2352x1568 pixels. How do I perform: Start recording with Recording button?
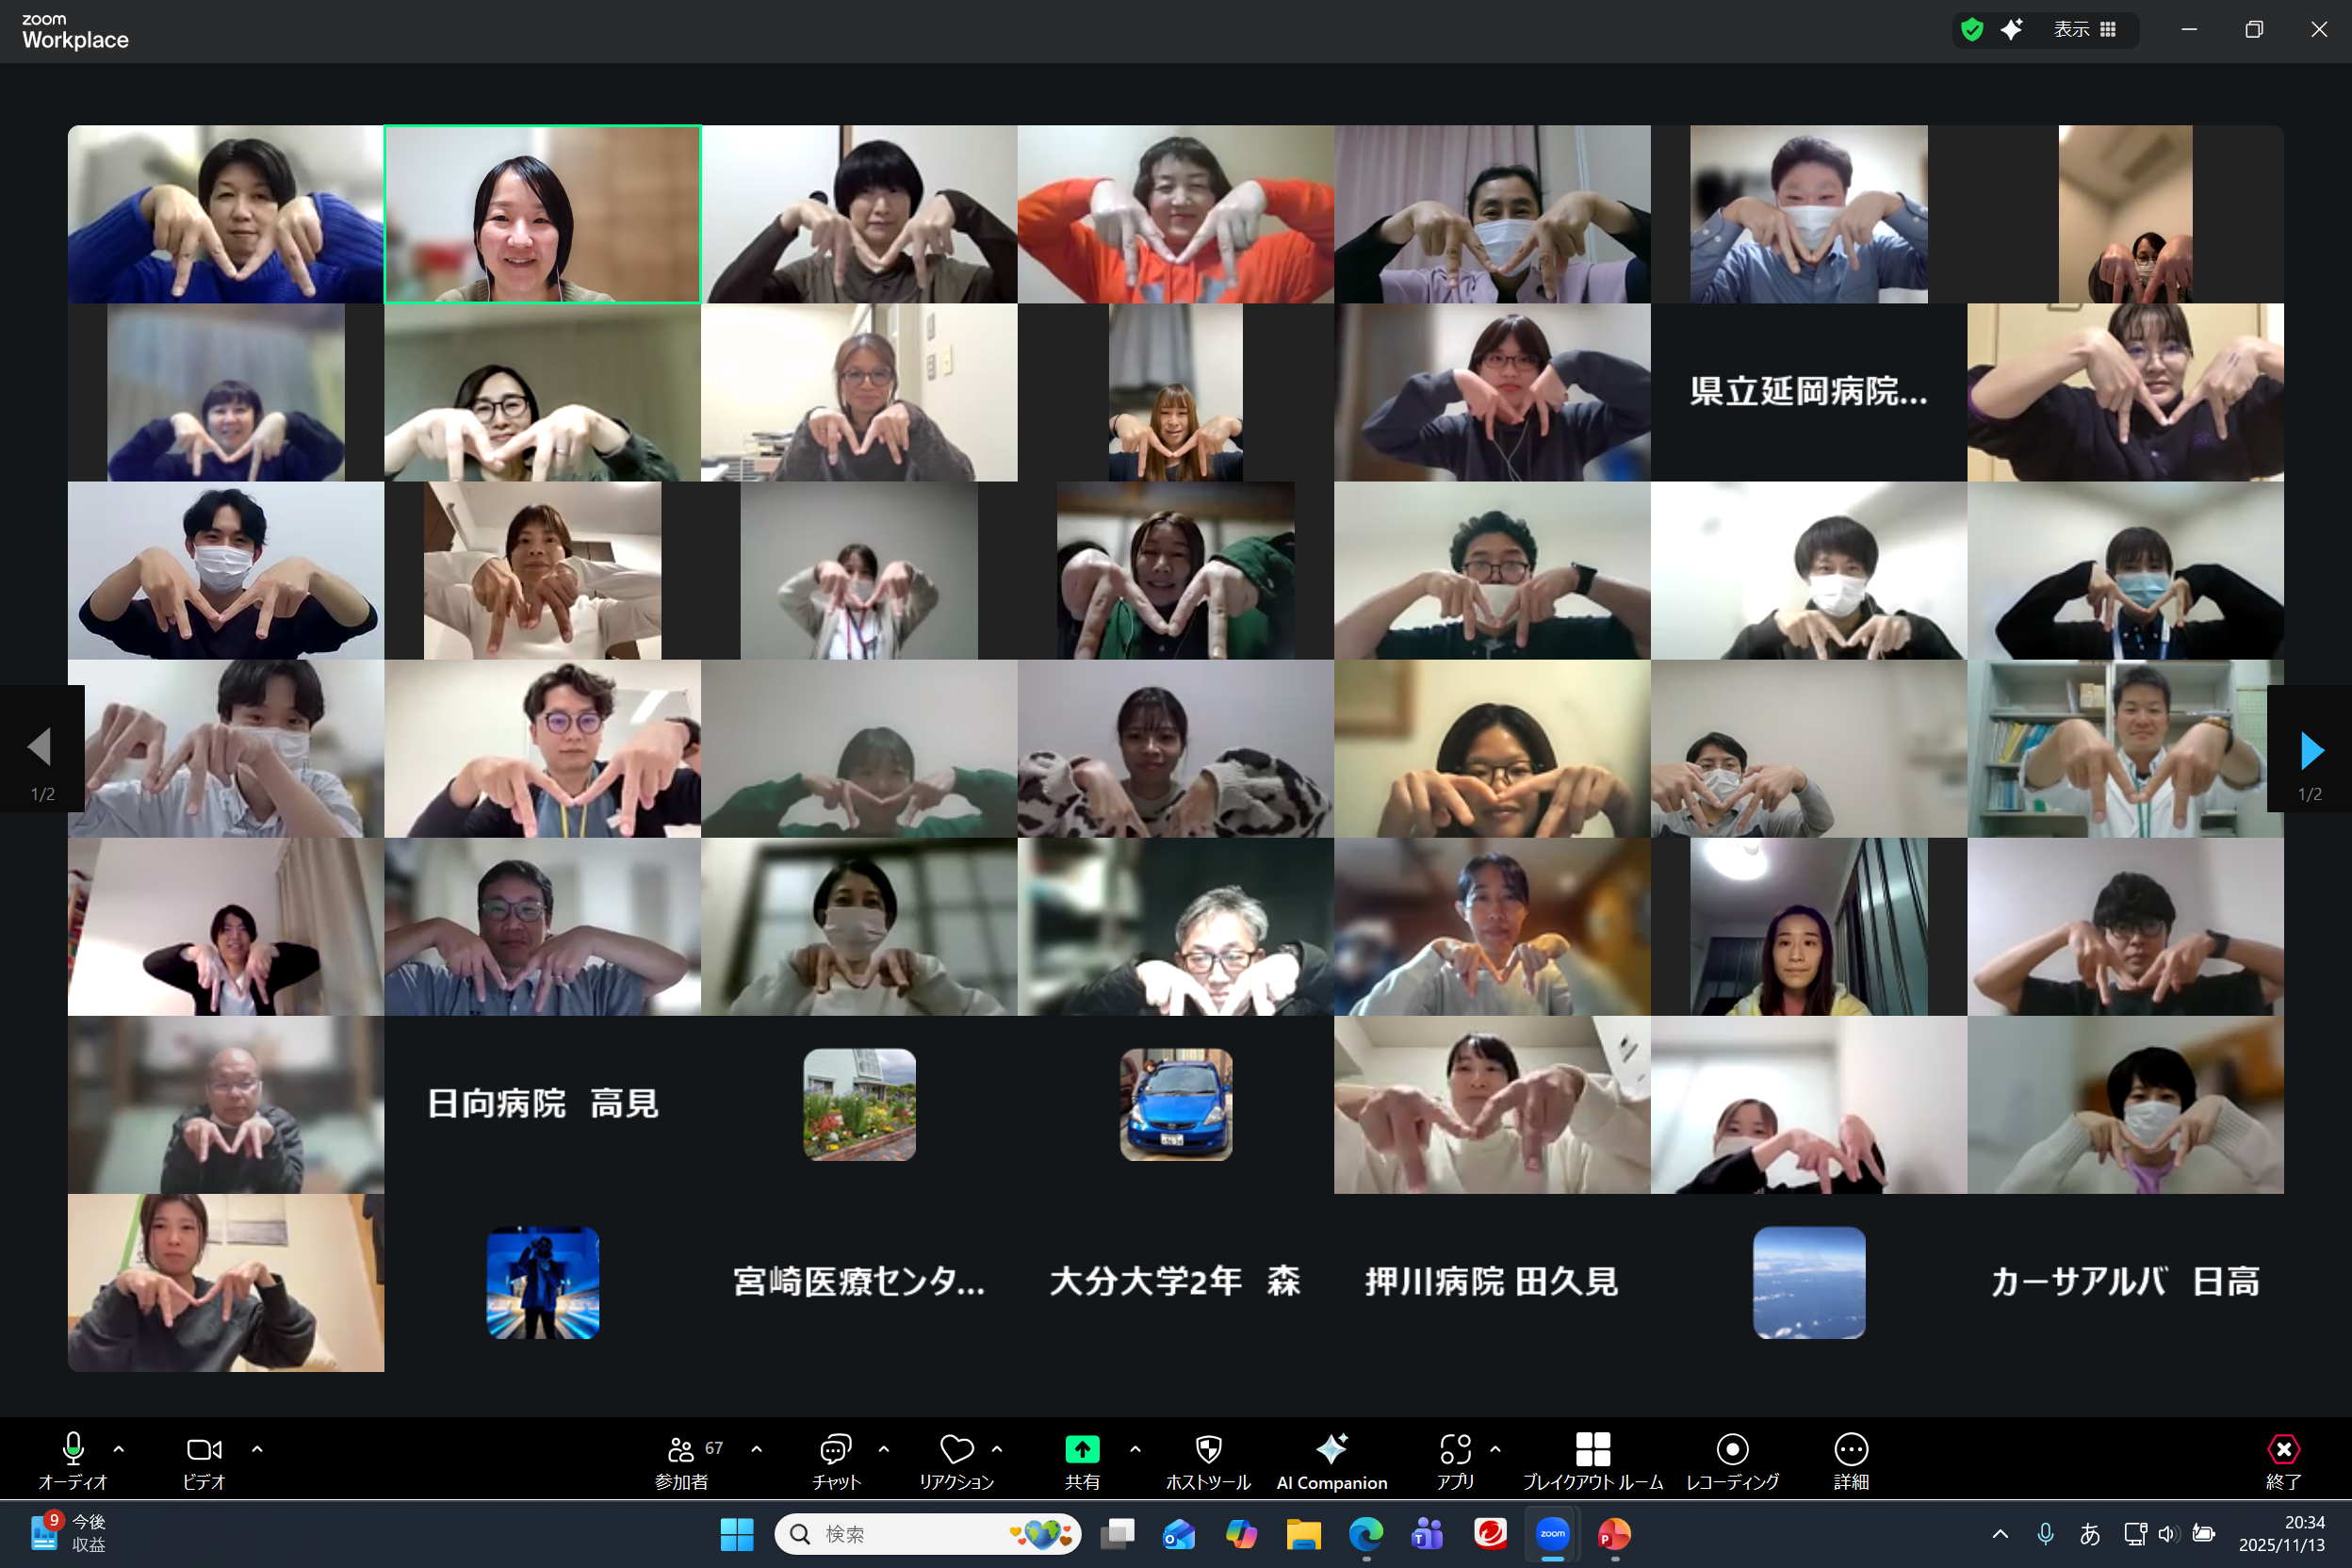pos(1732,1449)
